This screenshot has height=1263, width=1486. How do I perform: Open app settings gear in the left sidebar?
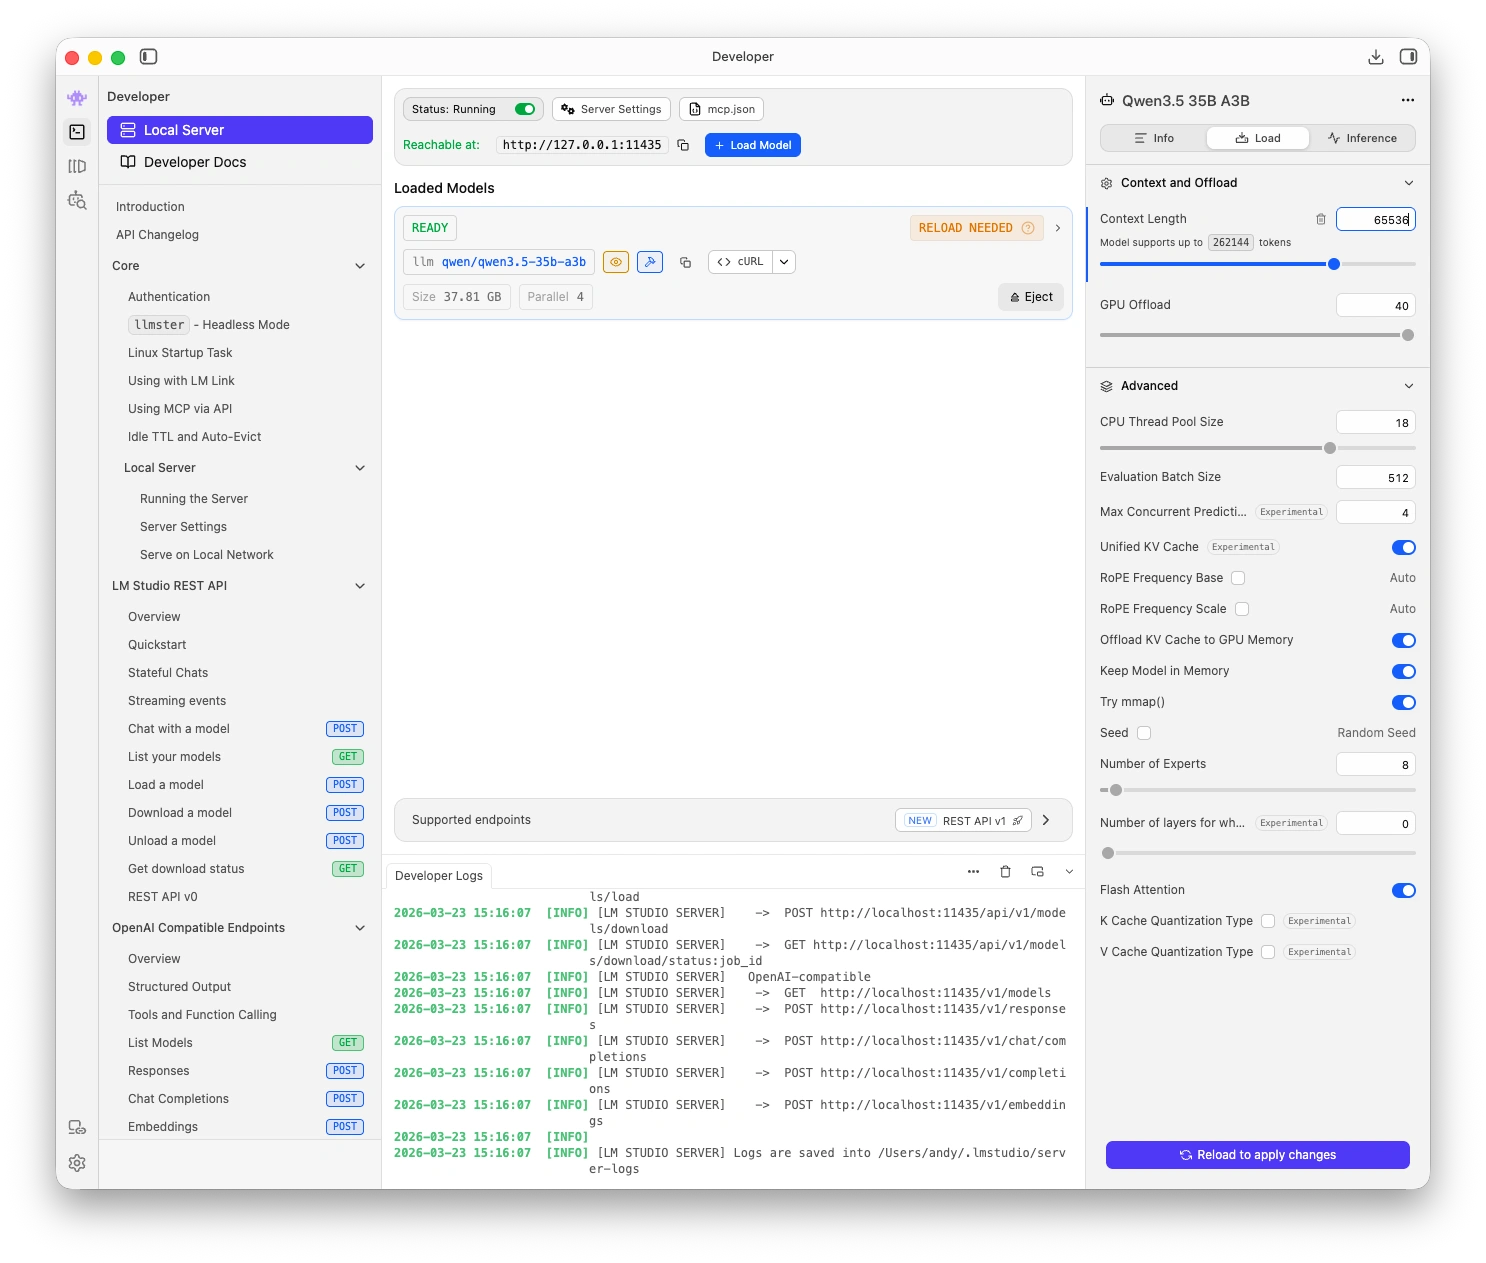point(77,1163)
